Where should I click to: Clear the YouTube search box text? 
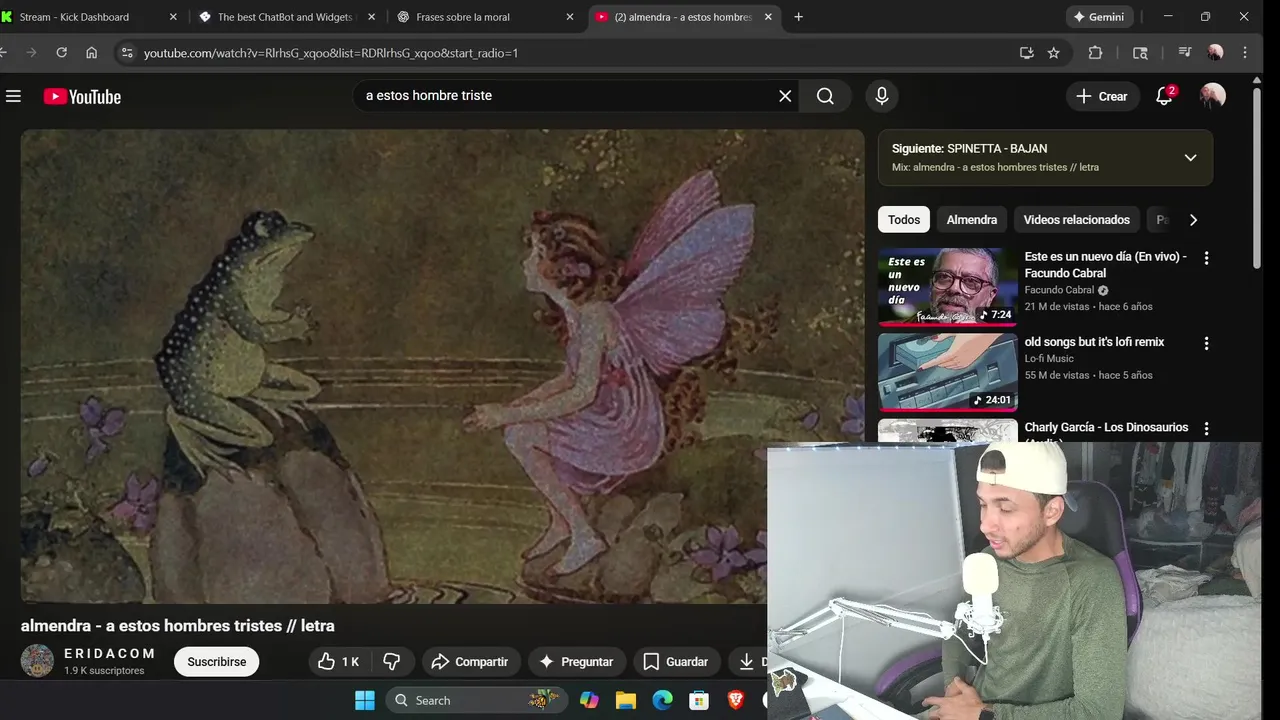tap(785, 96)
